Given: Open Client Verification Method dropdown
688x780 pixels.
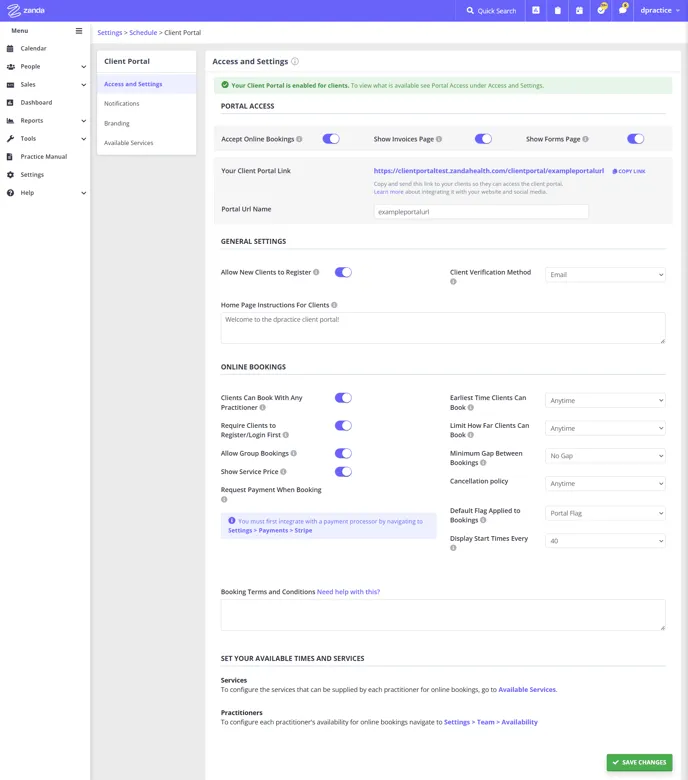Looking at the screenshot, I should tap(605, 275).
